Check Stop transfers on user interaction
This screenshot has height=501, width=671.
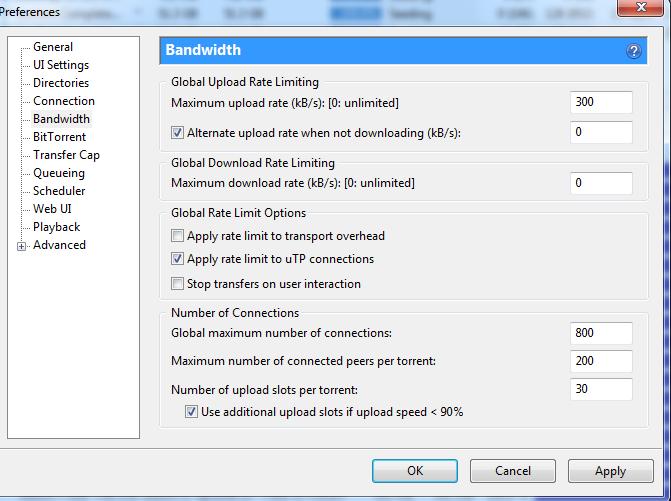tap(178, 284)
